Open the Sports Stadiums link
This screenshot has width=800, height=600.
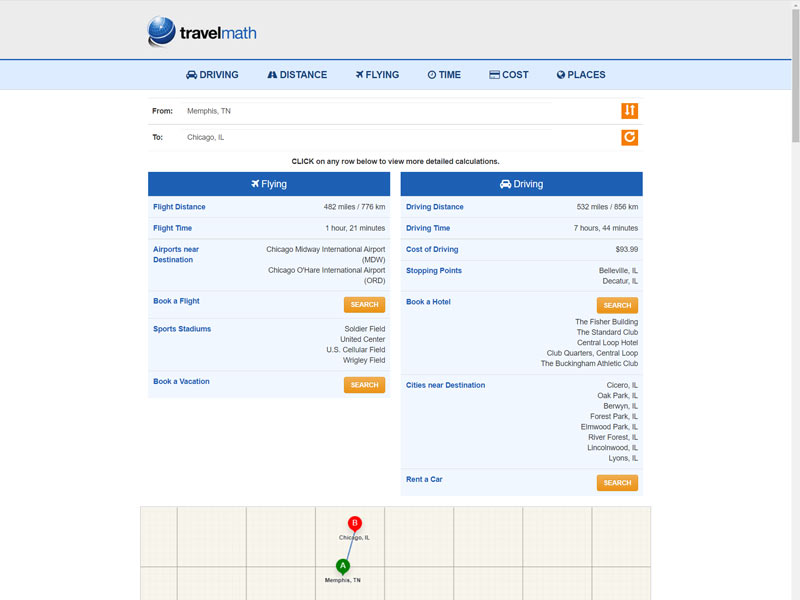click(x=182, y=329)
